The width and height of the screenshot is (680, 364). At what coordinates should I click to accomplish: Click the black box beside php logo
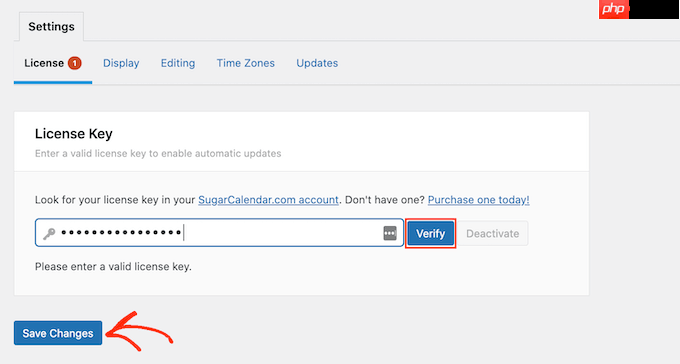coord(654,9)
